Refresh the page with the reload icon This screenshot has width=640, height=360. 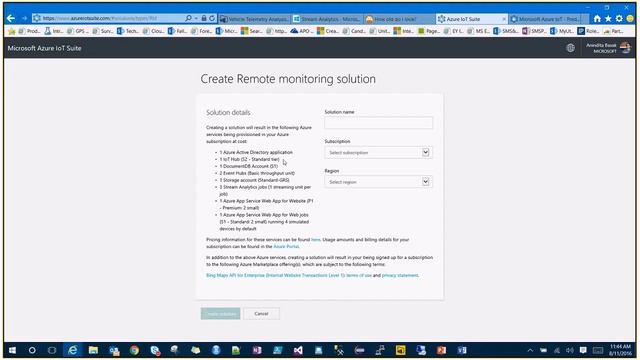point(212,18)
